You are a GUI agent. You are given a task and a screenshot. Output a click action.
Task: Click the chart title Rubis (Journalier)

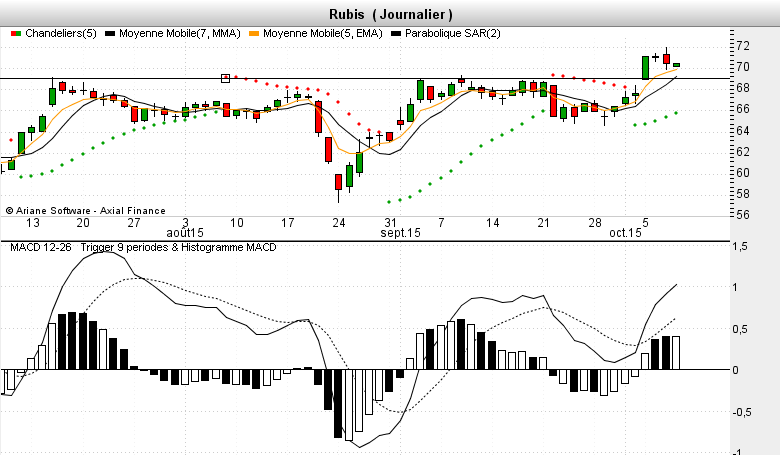[391, 14]
